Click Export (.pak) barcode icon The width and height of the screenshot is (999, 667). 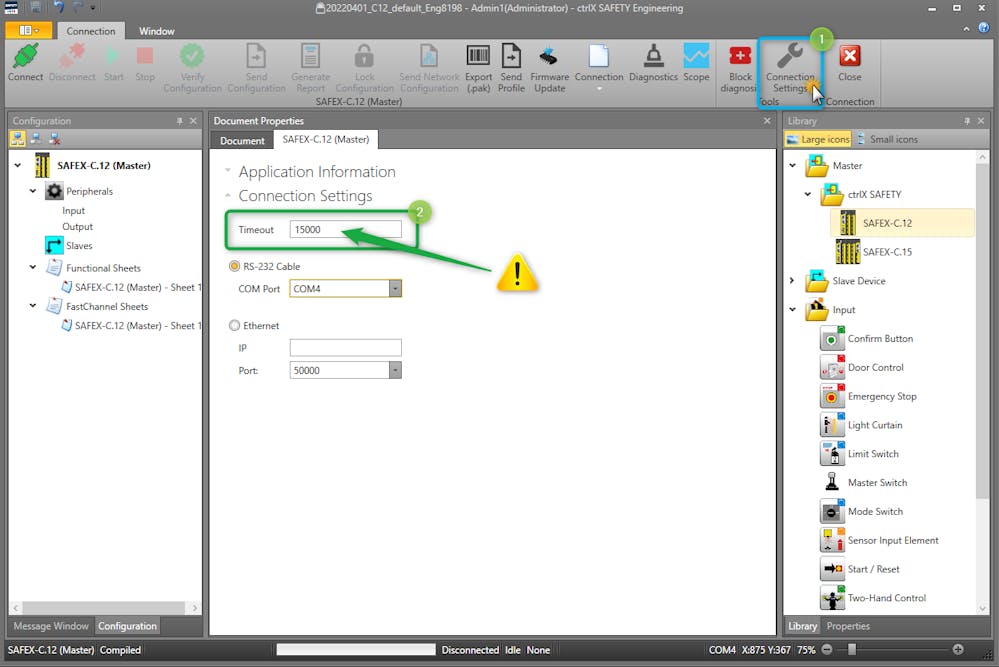478,57
